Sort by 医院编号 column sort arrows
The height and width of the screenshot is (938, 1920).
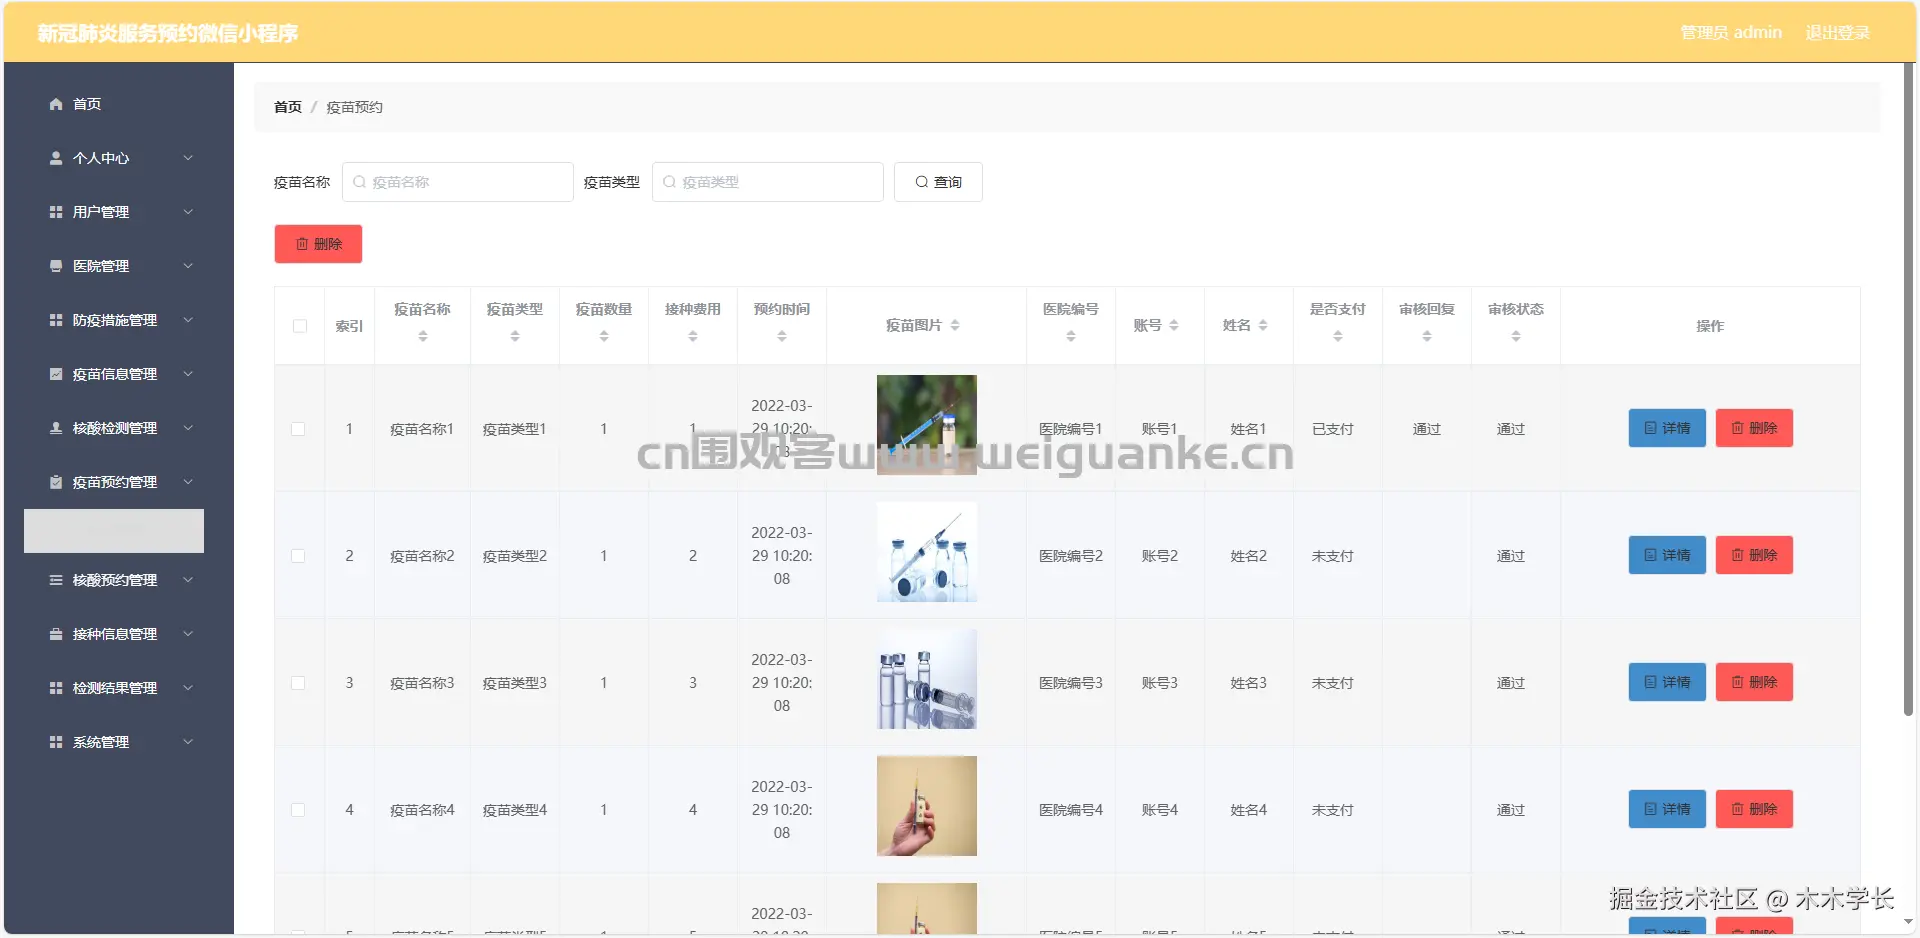(x=1071, y=337)
